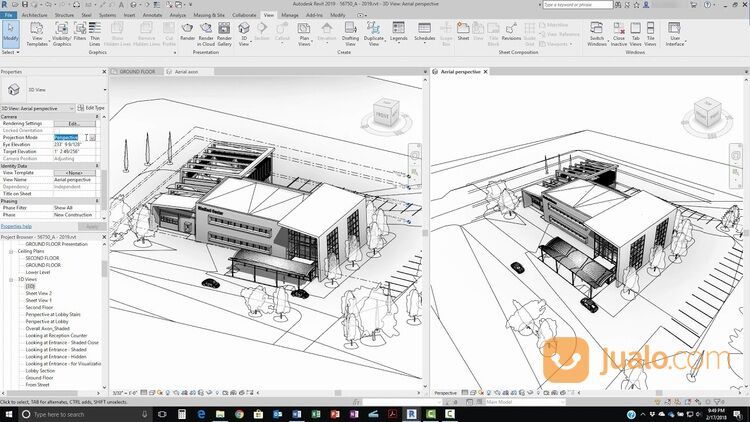Collapse the Identity Data group
750x422 pixels.
(x=97, y=166)
